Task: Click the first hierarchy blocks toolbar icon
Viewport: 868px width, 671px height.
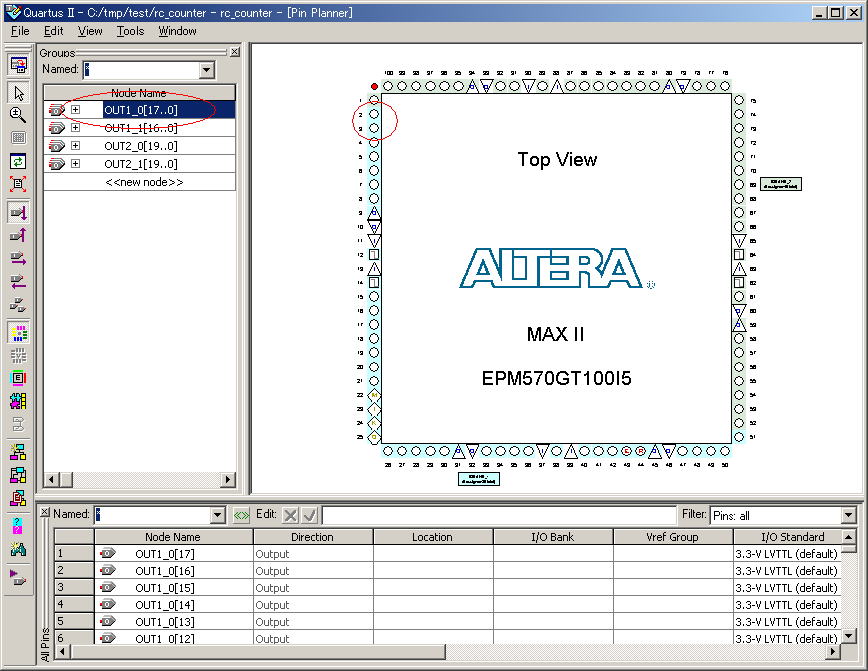Action: pyautogui.click(x=18, y=452)
